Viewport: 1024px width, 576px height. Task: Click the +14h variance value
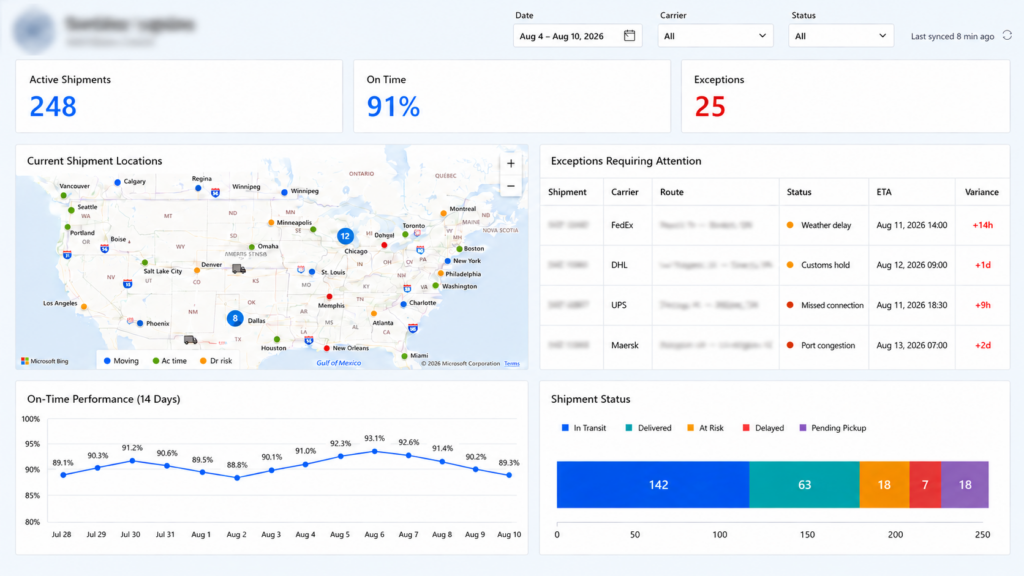click(982, 225)
